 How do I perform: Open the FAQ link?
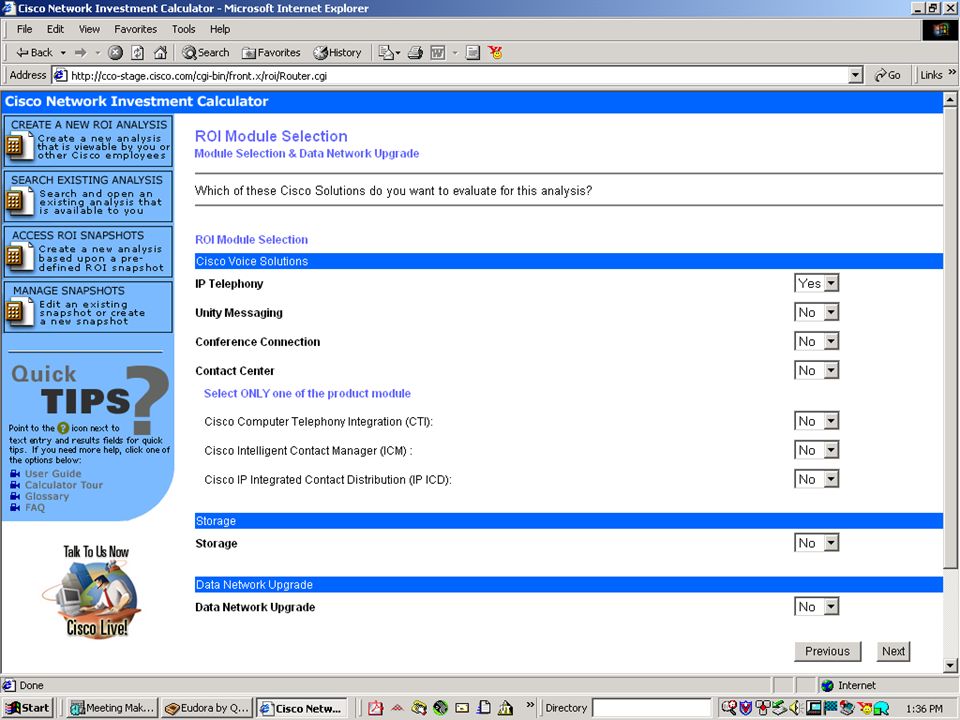click(x=35, y=508)
